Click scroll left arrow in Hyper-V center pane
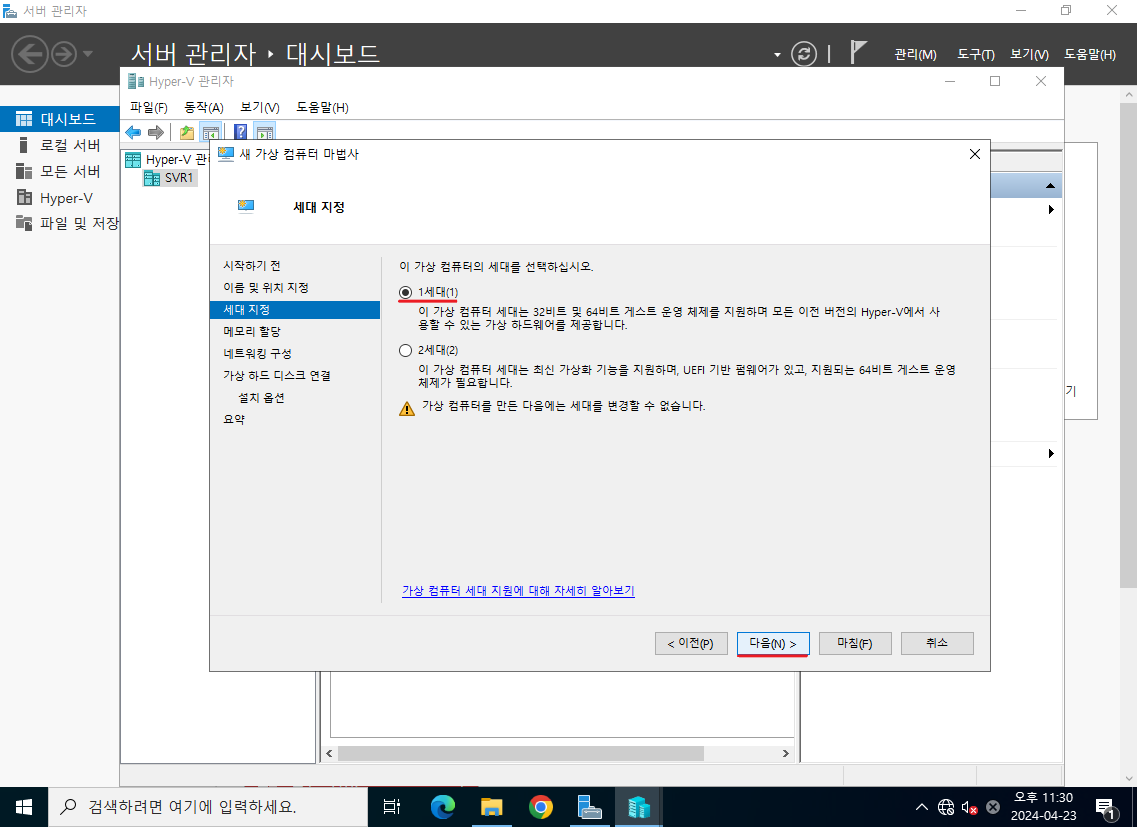 coord(329,754)
